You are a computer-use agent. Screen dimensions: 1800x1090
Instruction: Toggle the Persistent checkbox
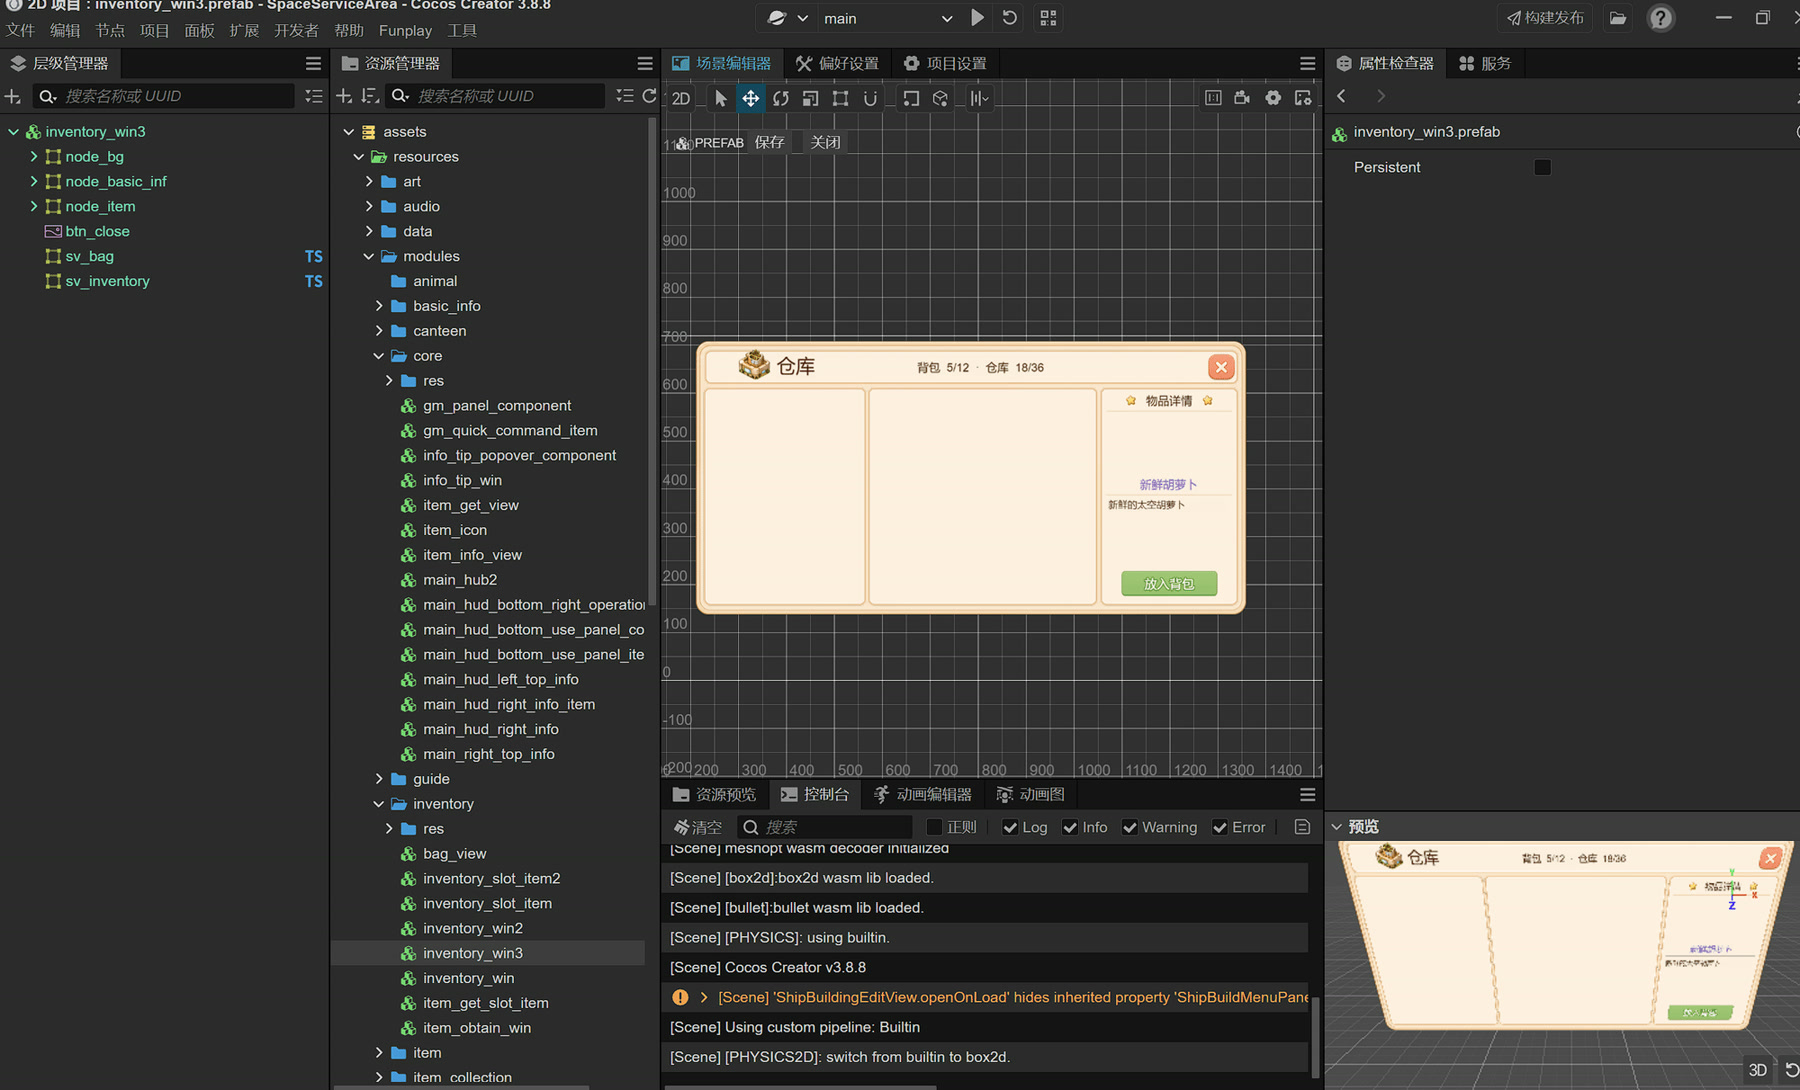click(1542, 167)
